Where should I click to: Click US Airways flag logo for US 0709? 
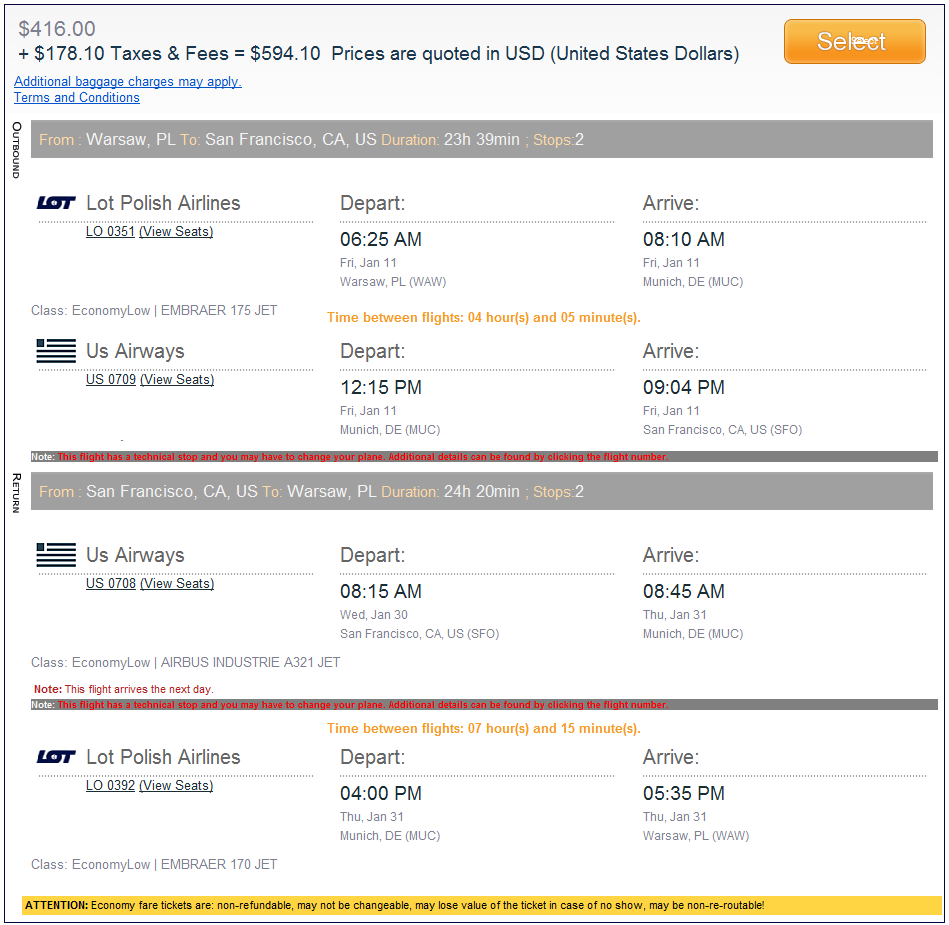[x=56, y=351]
